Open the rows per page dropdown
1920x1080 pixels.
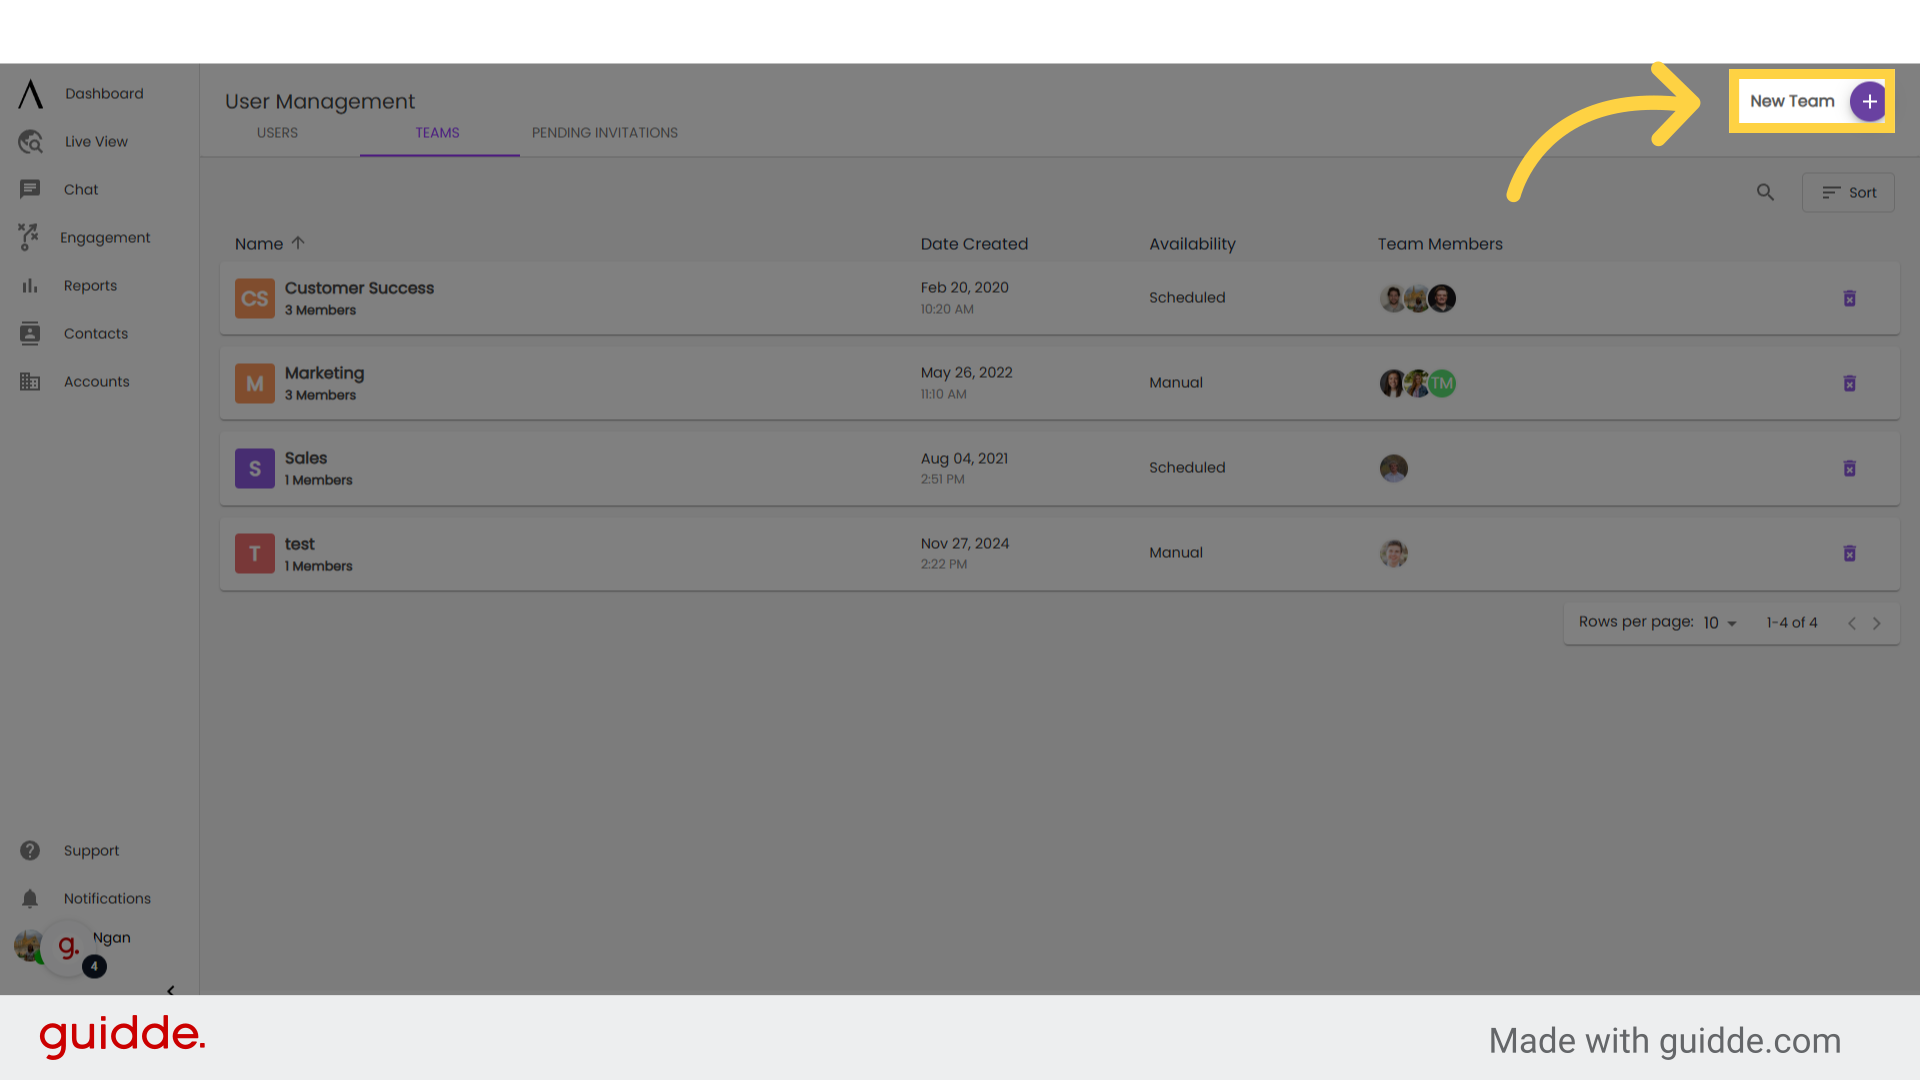(x=1720, y=623)
